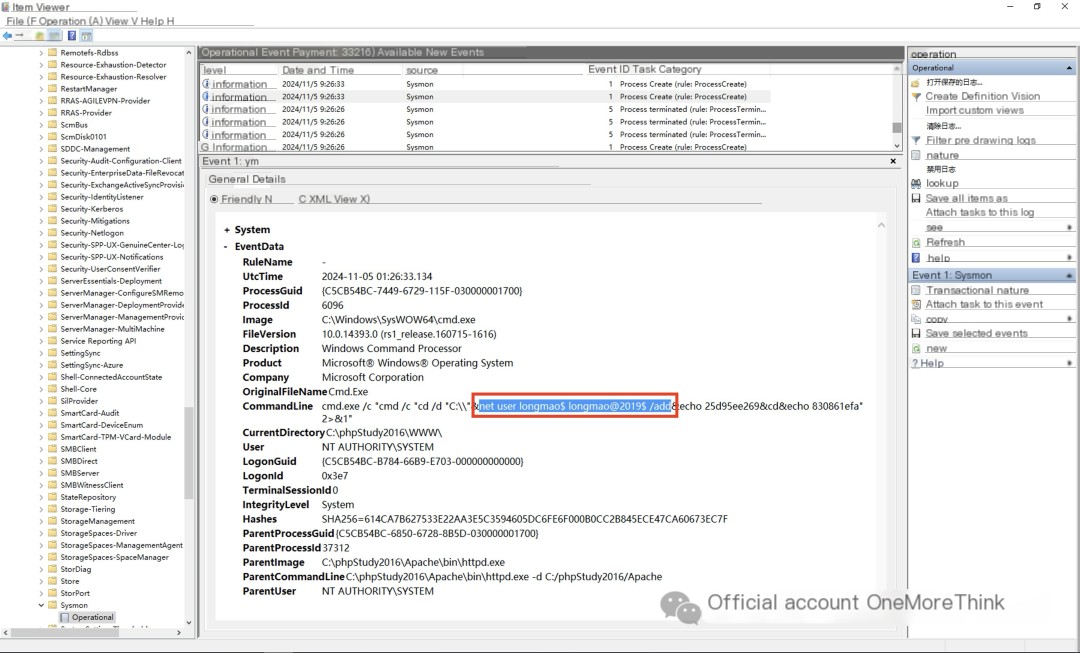
Task: Click the Attach task to this event icon
Action: tap(916, 304)
